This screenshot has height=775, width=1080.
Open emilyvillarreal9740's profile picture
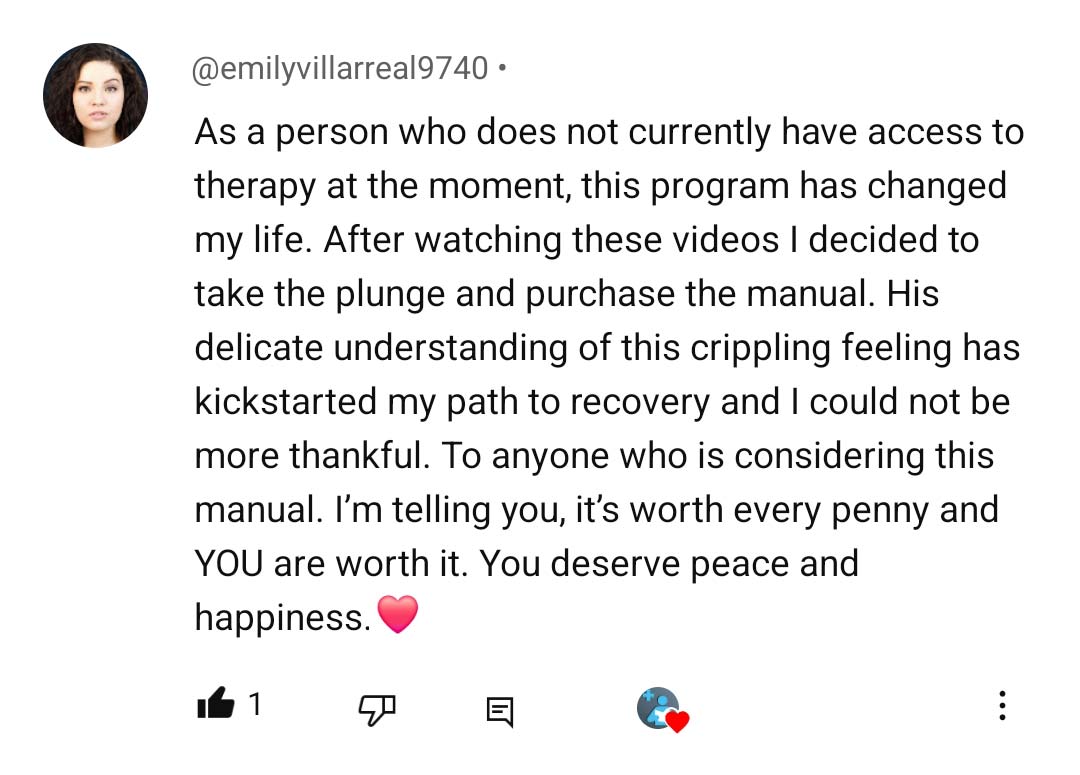[96, 96]
